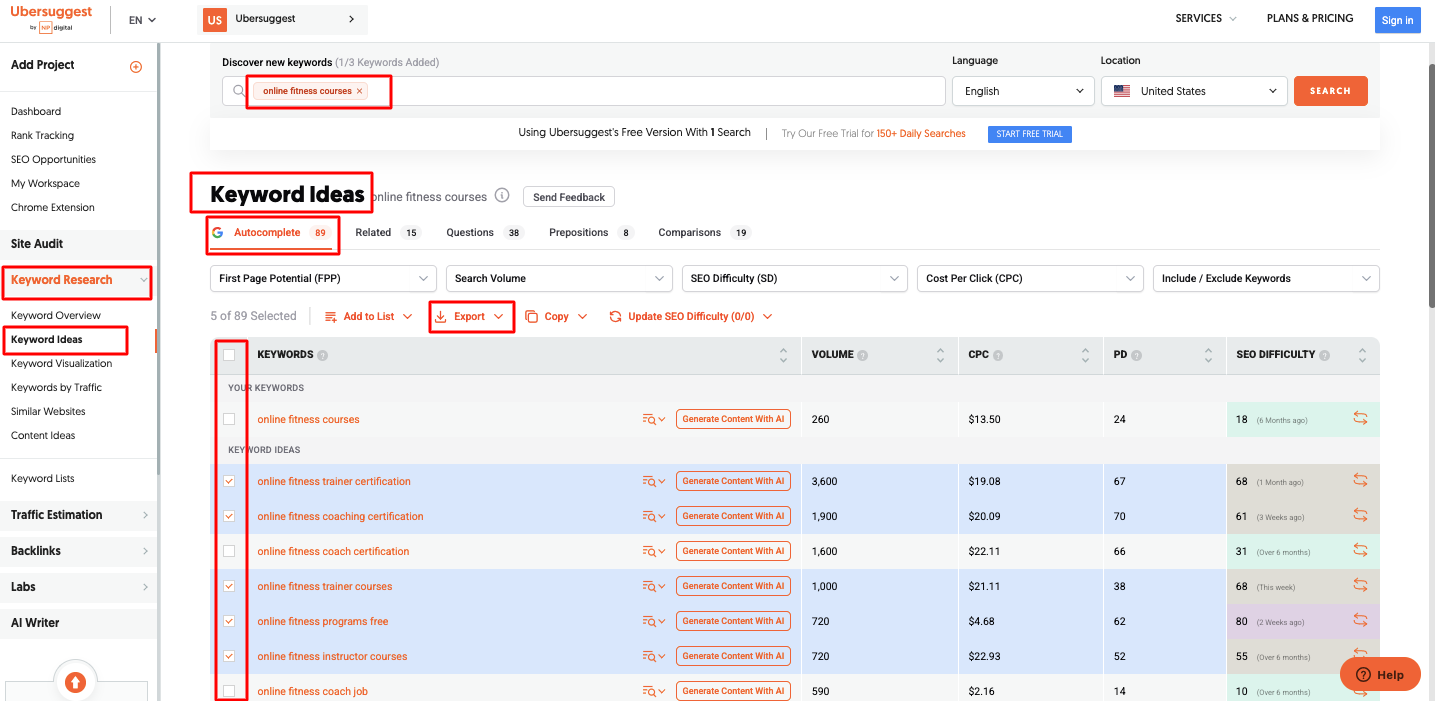Click the orange scroll-up arrow button

75,682
